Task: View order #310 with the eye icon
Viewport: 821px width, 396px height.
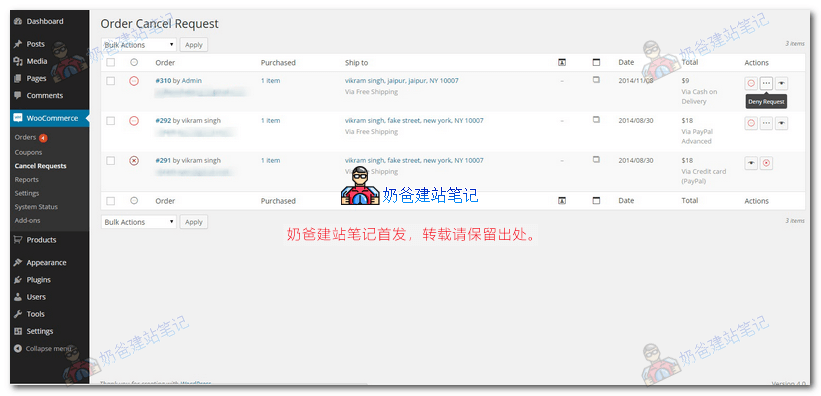Action: pos(781,83)
